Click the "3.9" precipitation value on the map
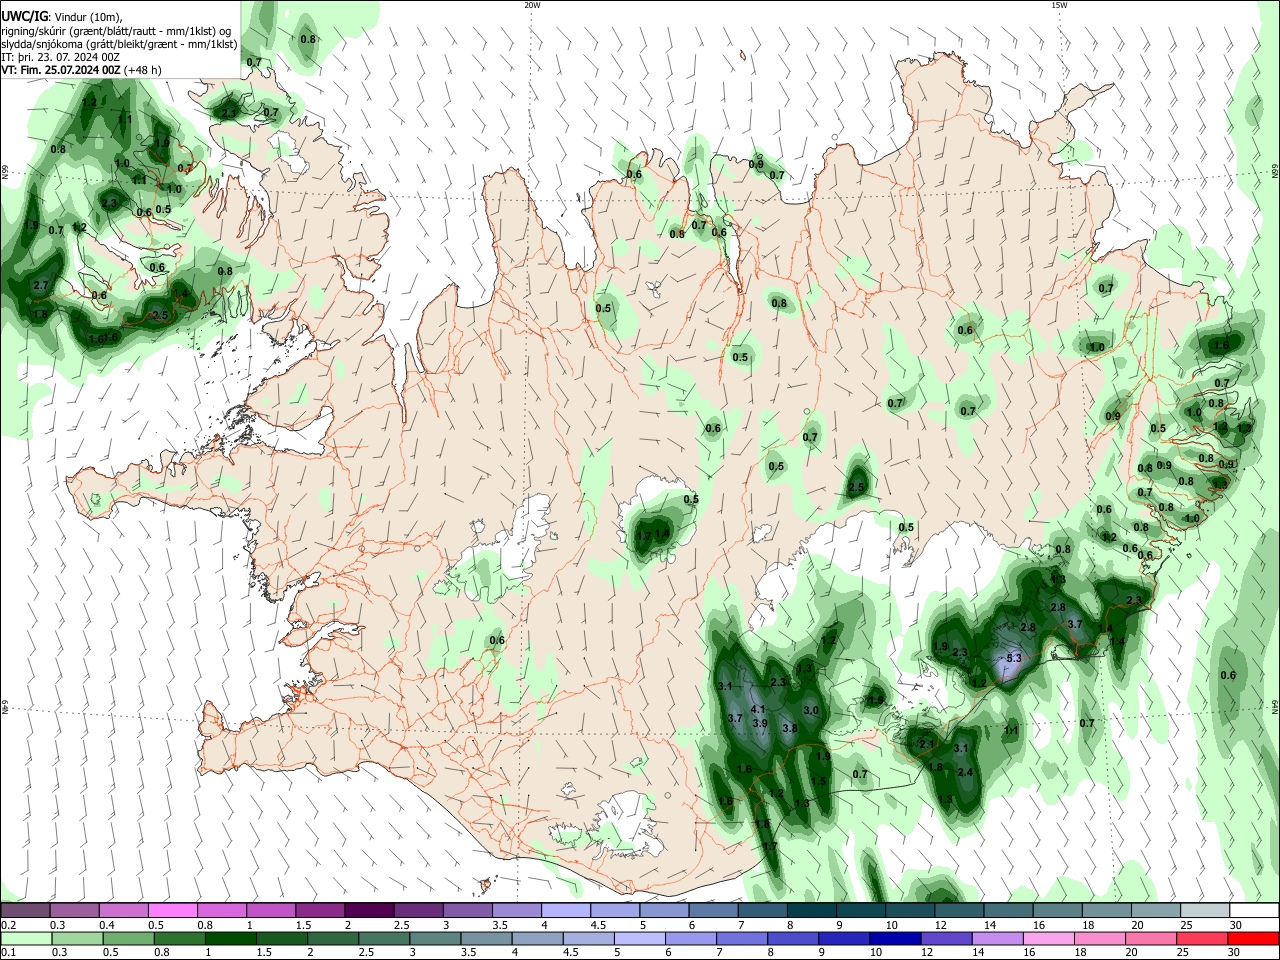The width and height of the screenshot is (1280, 960). pyautogui.click(x=760, y=723)
